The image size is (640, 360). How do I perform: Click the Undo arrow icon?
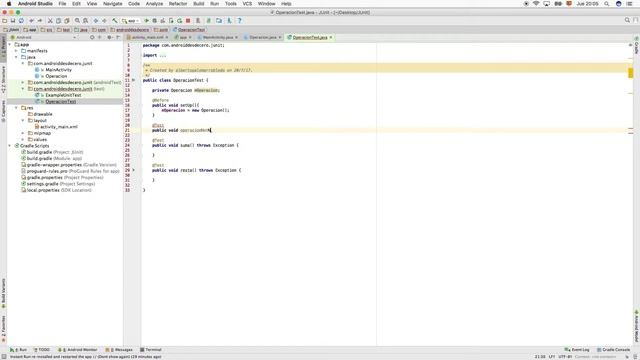31,20
